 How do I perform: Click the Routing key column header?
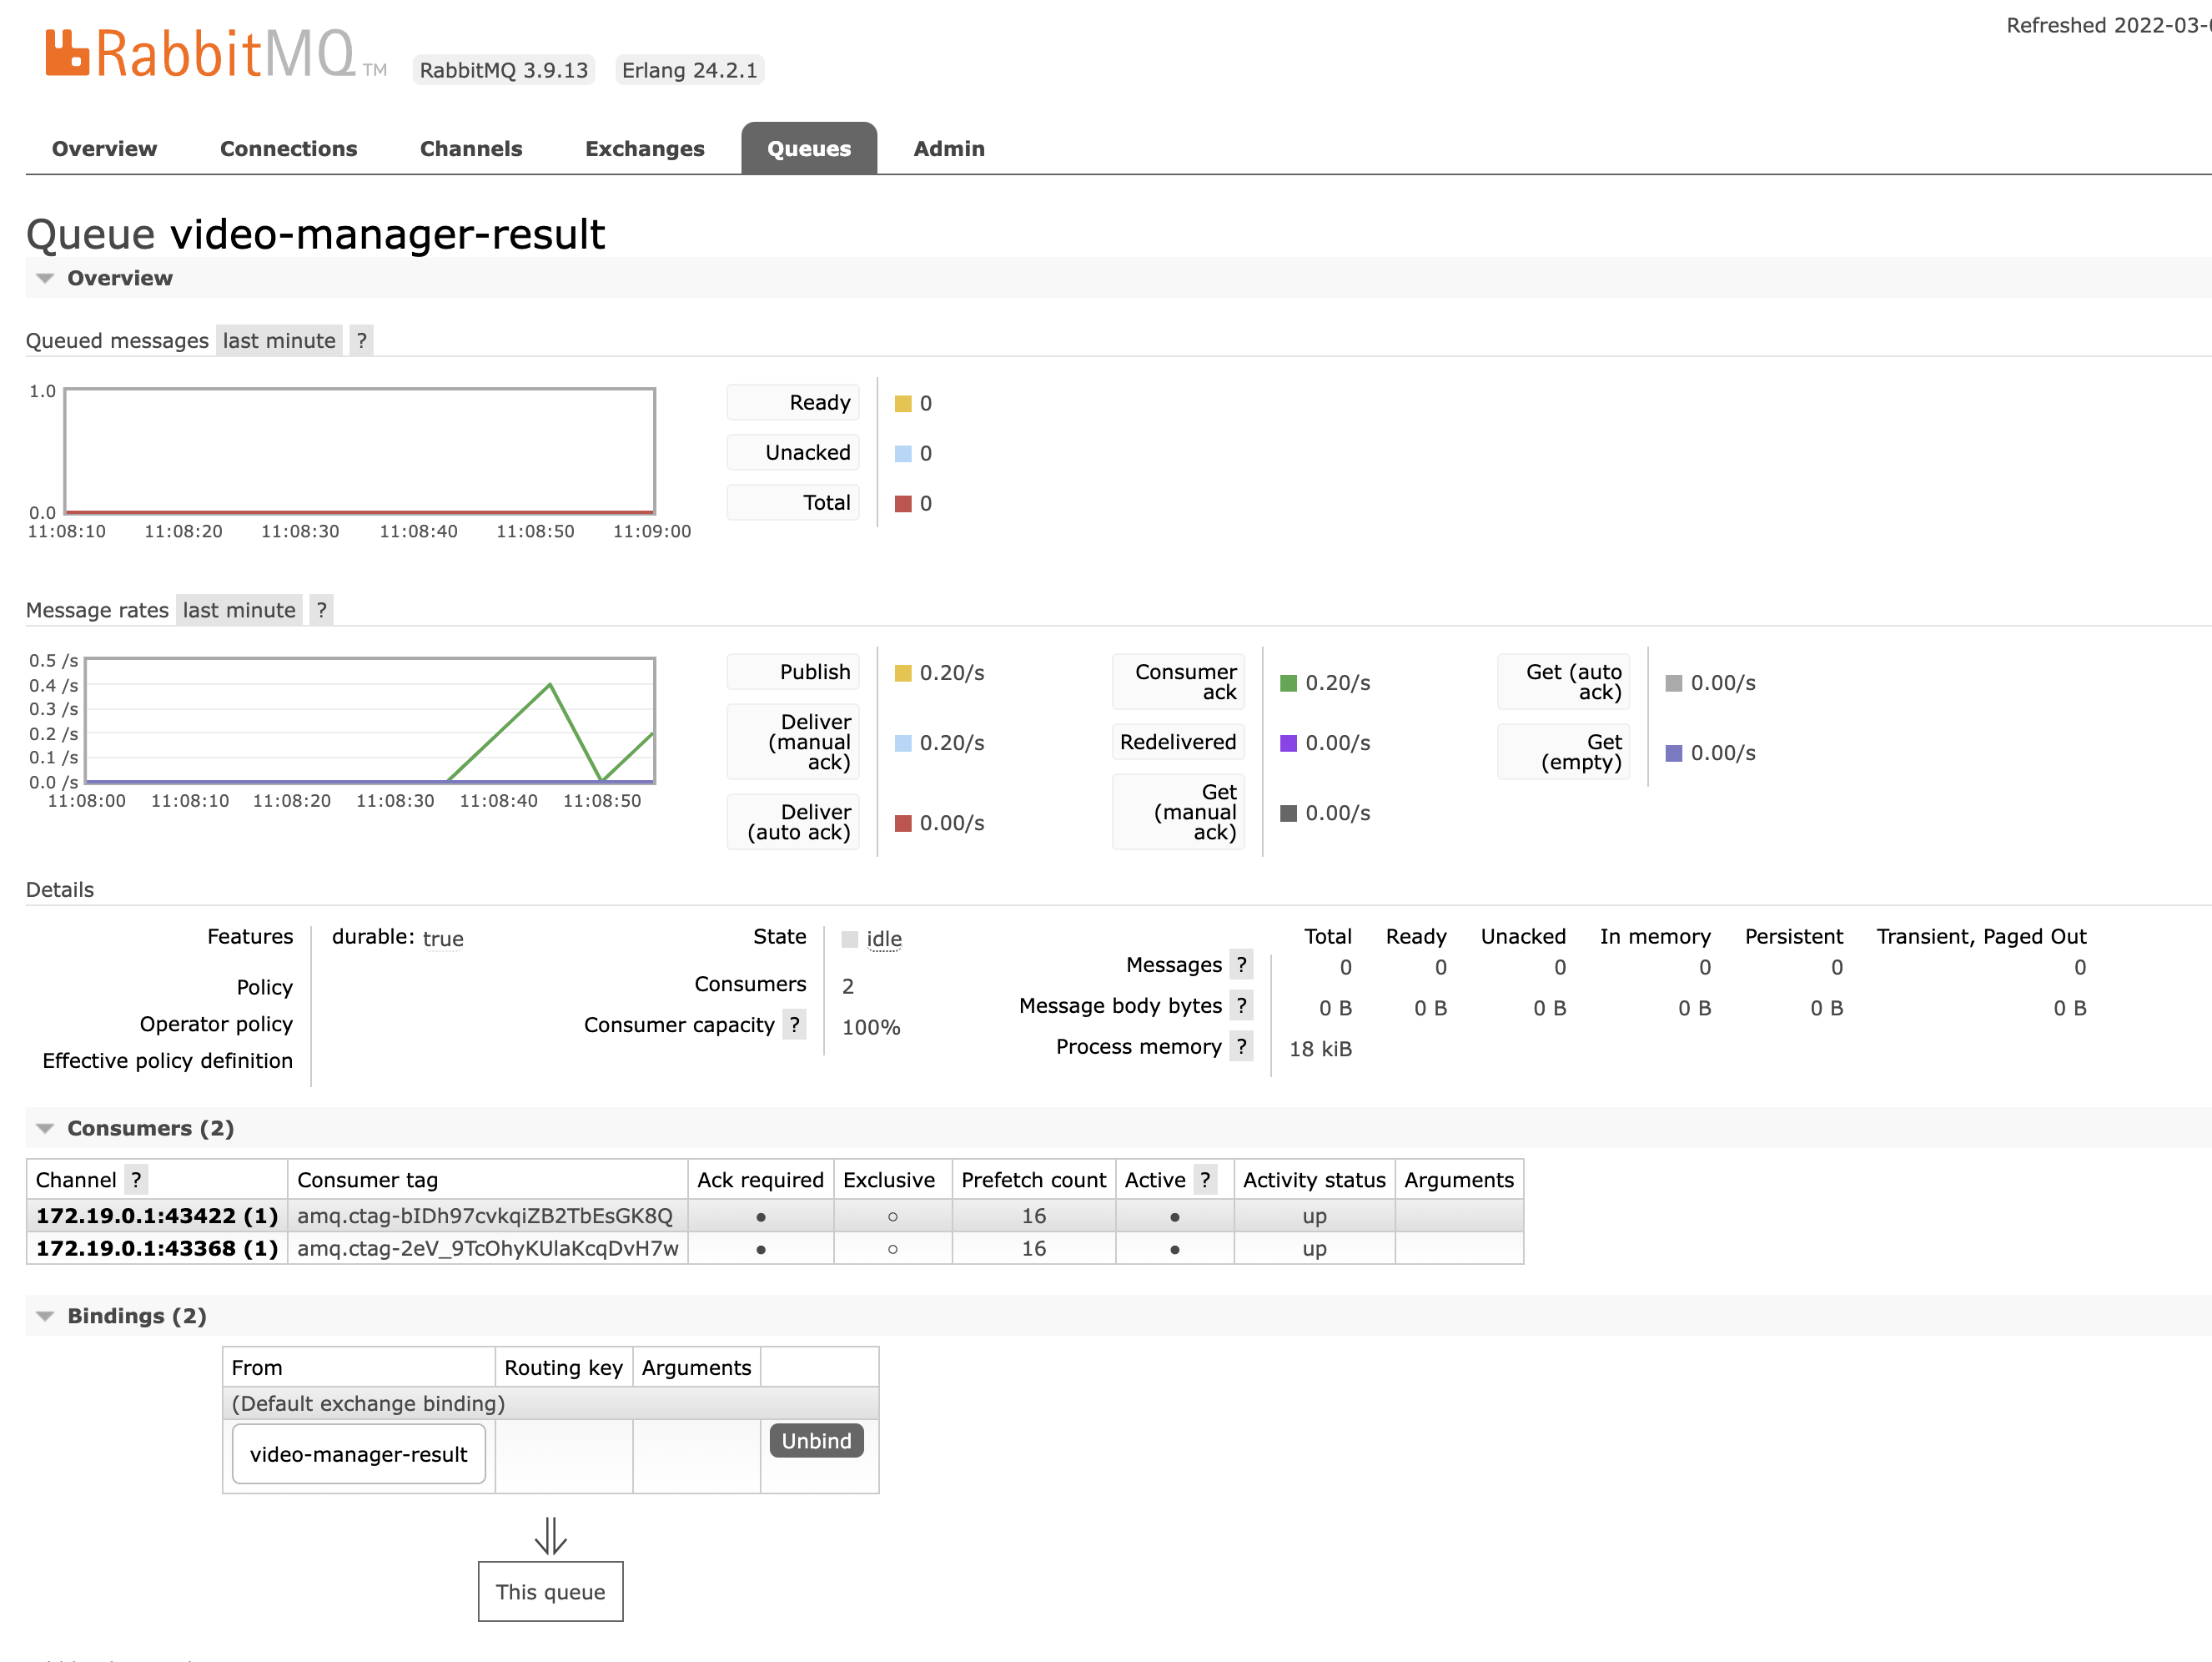[564, 1368]
